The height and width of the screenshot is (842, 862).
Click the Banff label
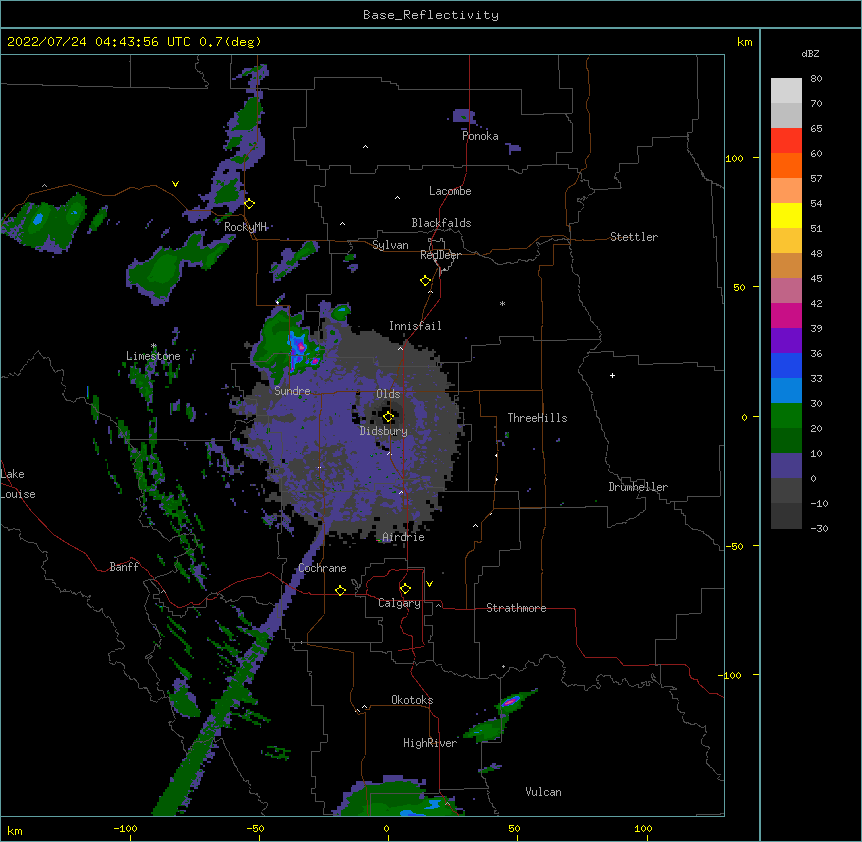pos(124,567)
